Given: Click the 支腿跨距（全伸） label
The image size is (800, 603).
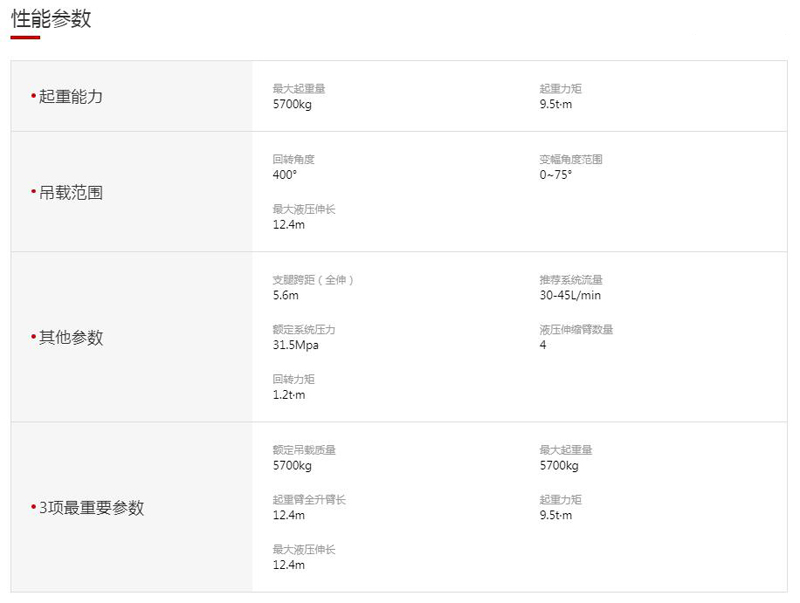Looking at the screenshot, I should pos(313,280).
